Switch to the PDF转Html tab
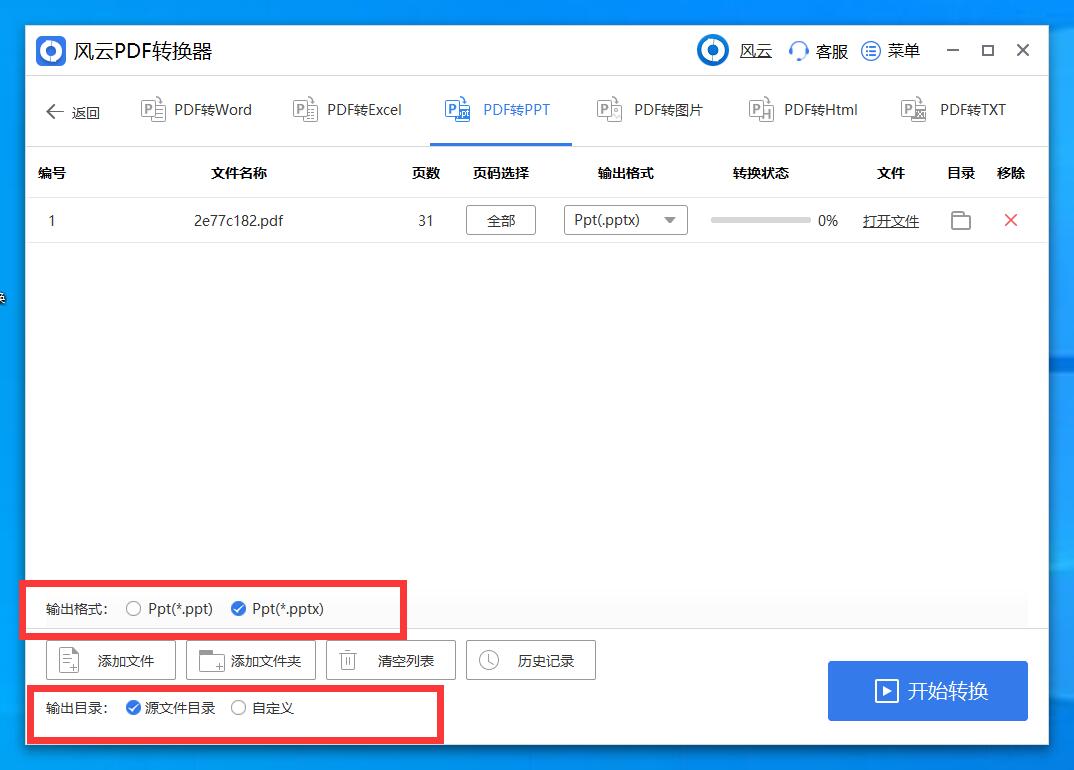 pyautogui.click(x=803, y=110)
